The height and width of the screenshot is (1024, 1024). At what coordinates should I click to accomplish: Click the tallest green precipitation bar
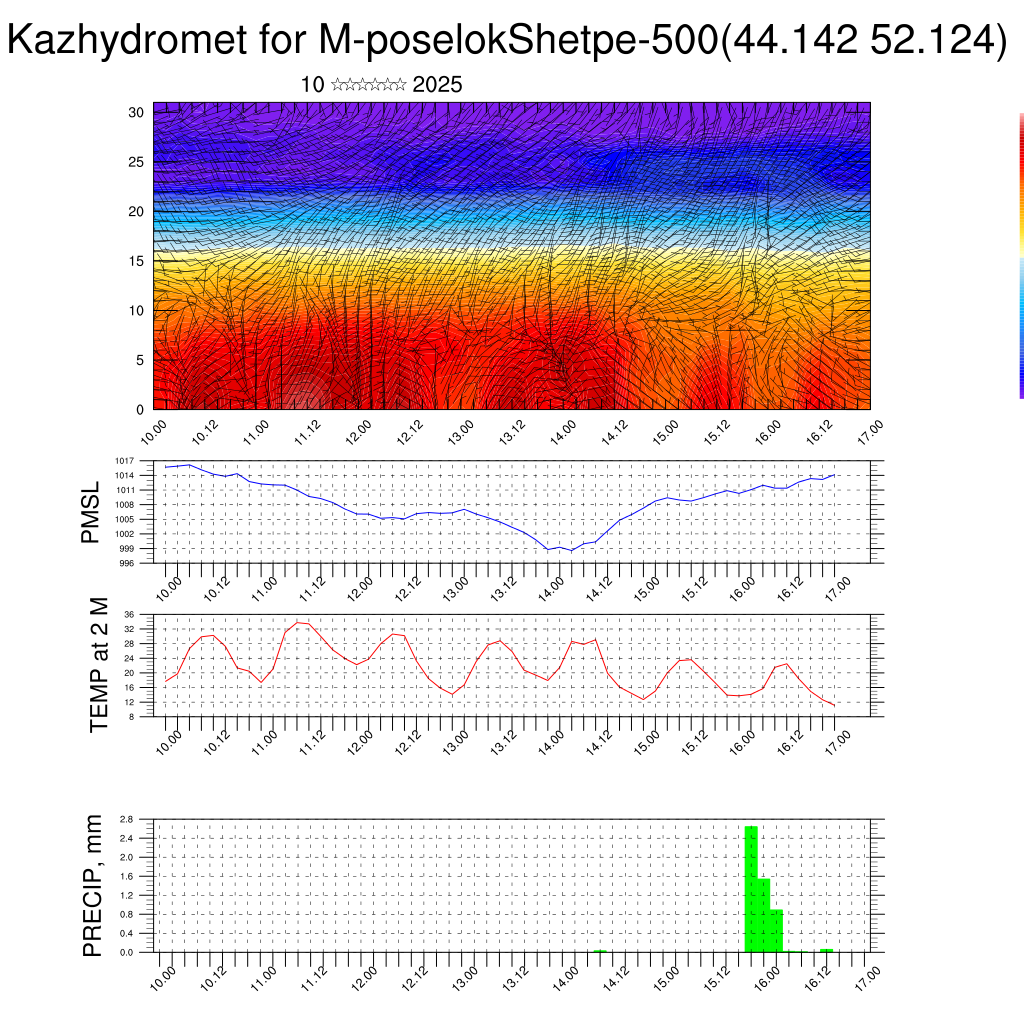coord(752,889)
